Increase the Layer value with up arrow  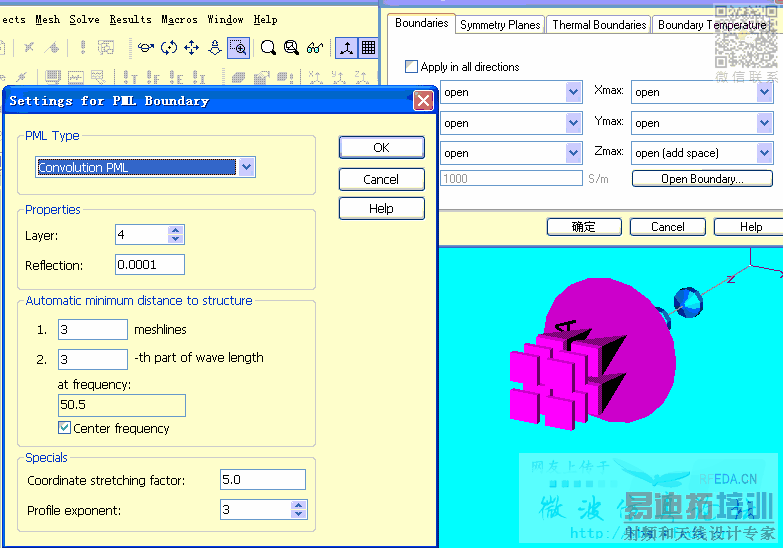176,230
